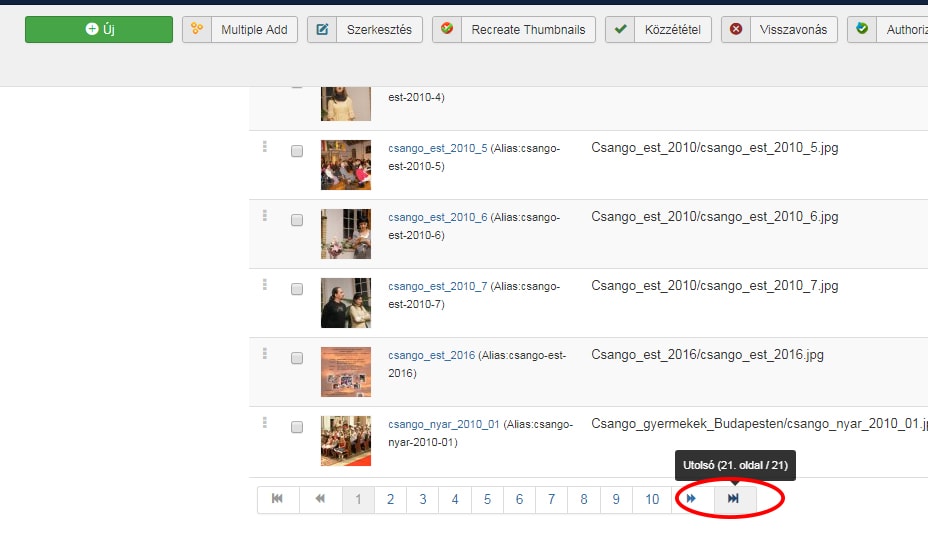
Task: Go to pagination page 10
Action: click(652, 499)
